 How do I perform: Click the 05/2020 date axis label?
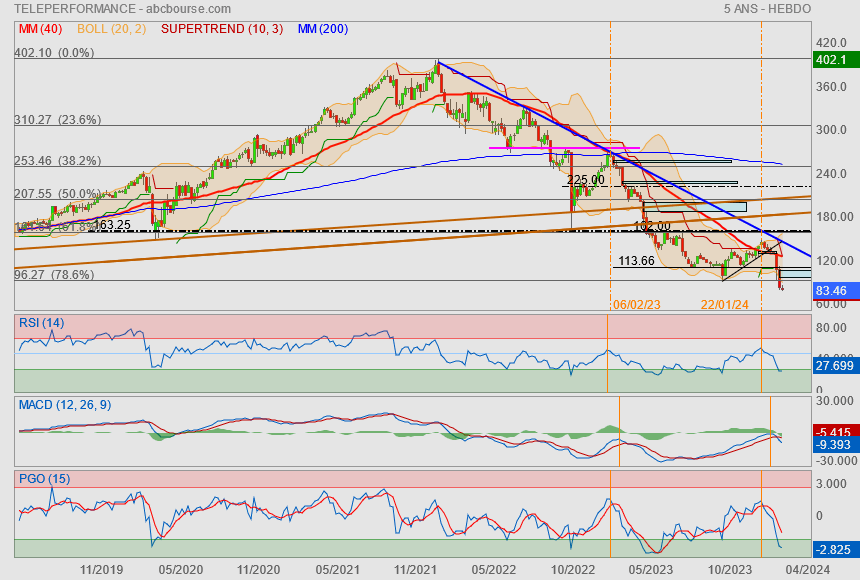click(x=180, y=570)
